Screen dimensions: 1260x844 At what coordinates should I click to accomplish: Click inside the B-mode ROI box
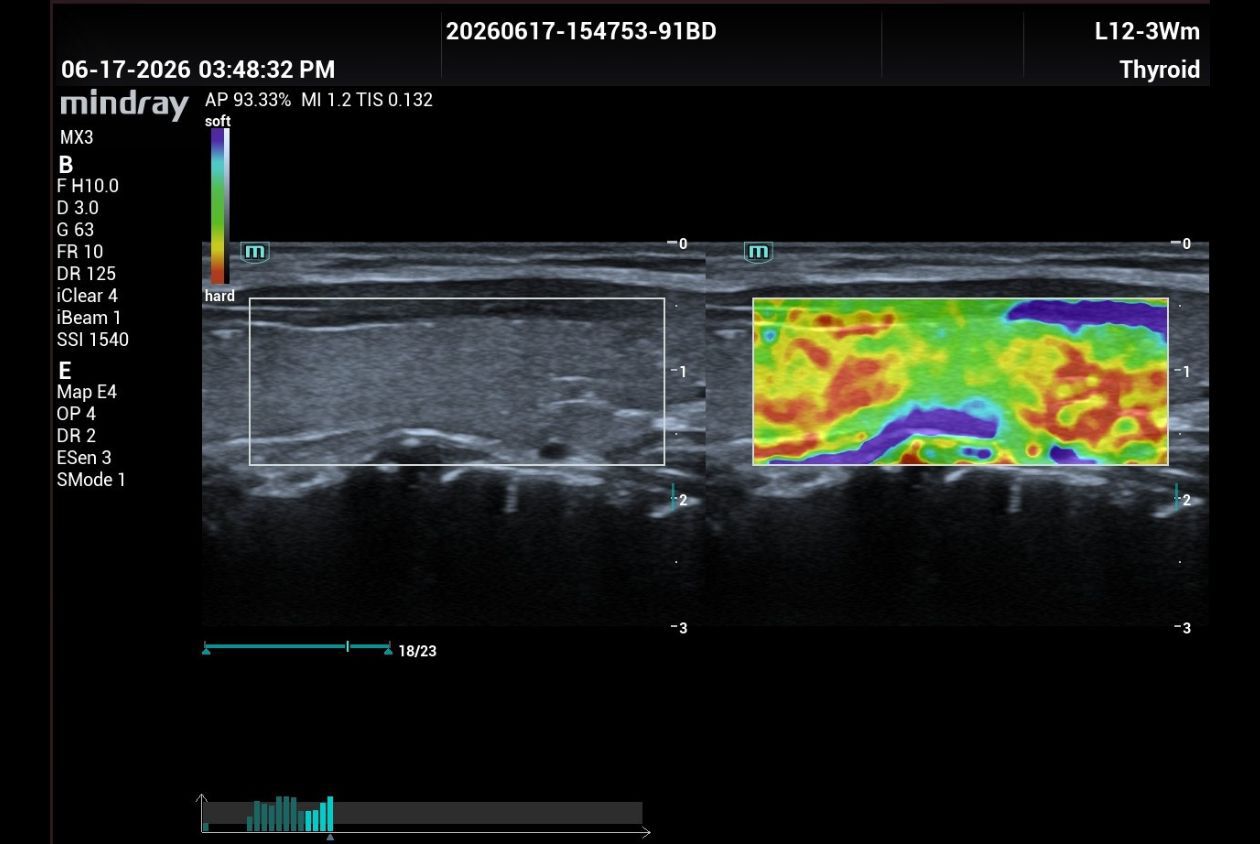click(x=457, y=381)
